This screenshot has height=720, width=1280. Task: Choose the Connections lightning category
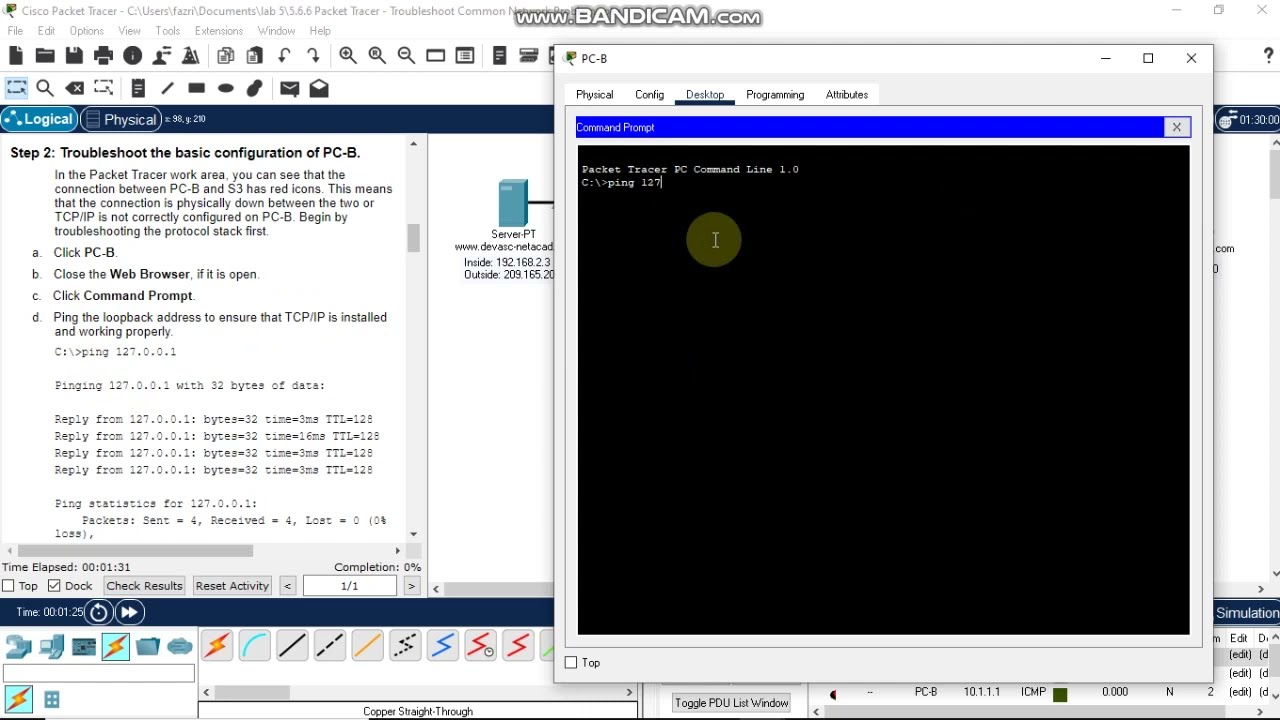(115, 647)
